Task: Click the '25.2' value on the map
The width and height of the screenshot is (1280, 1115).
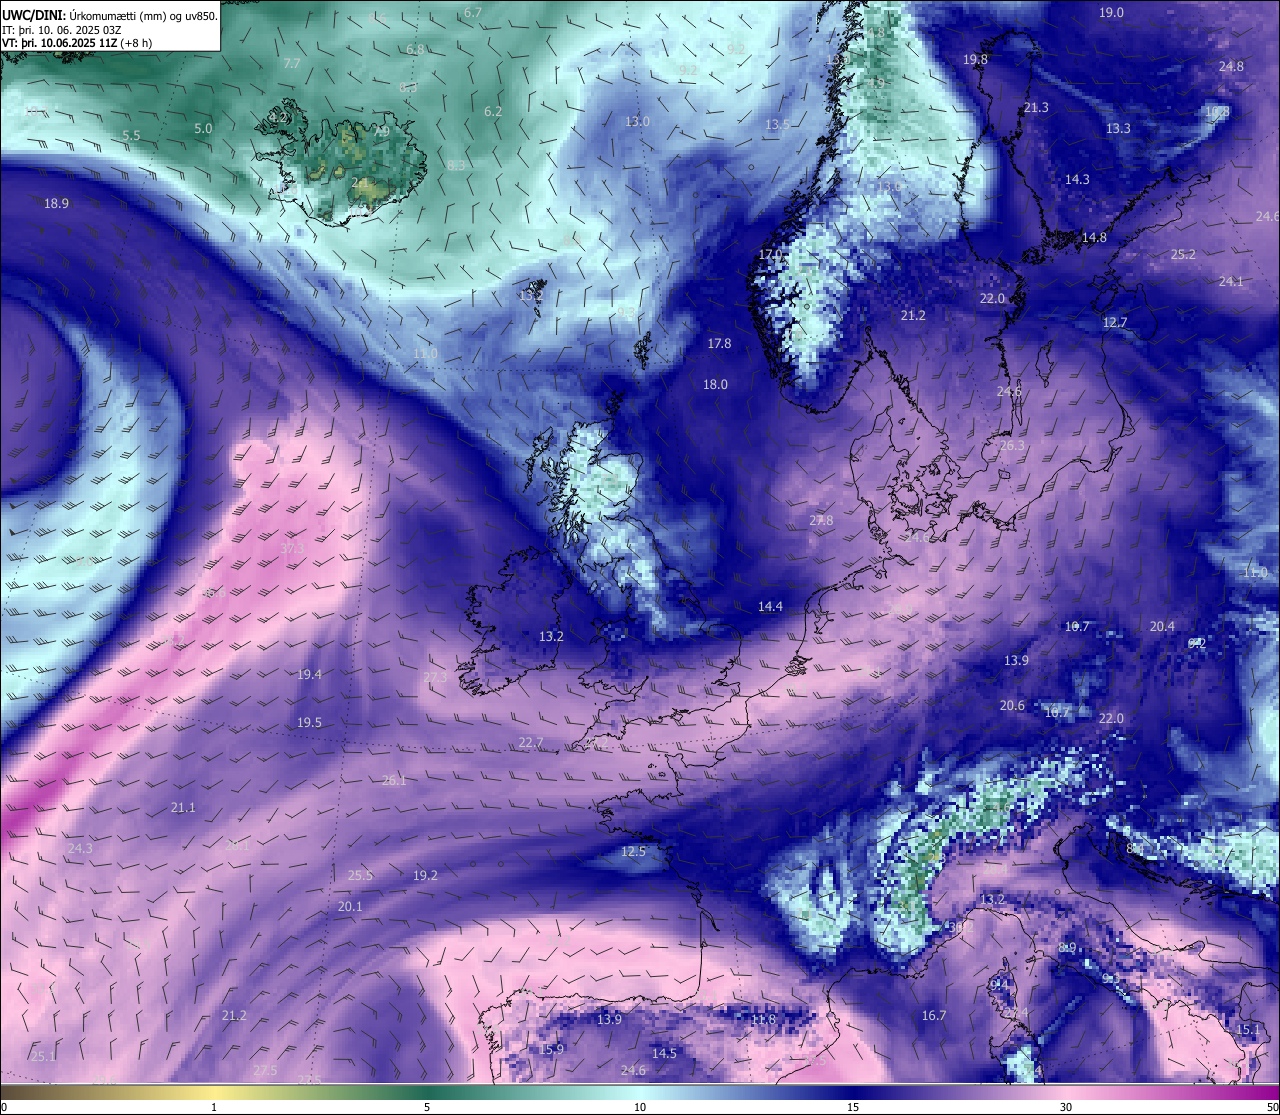Action: (x=1183, y=254)
